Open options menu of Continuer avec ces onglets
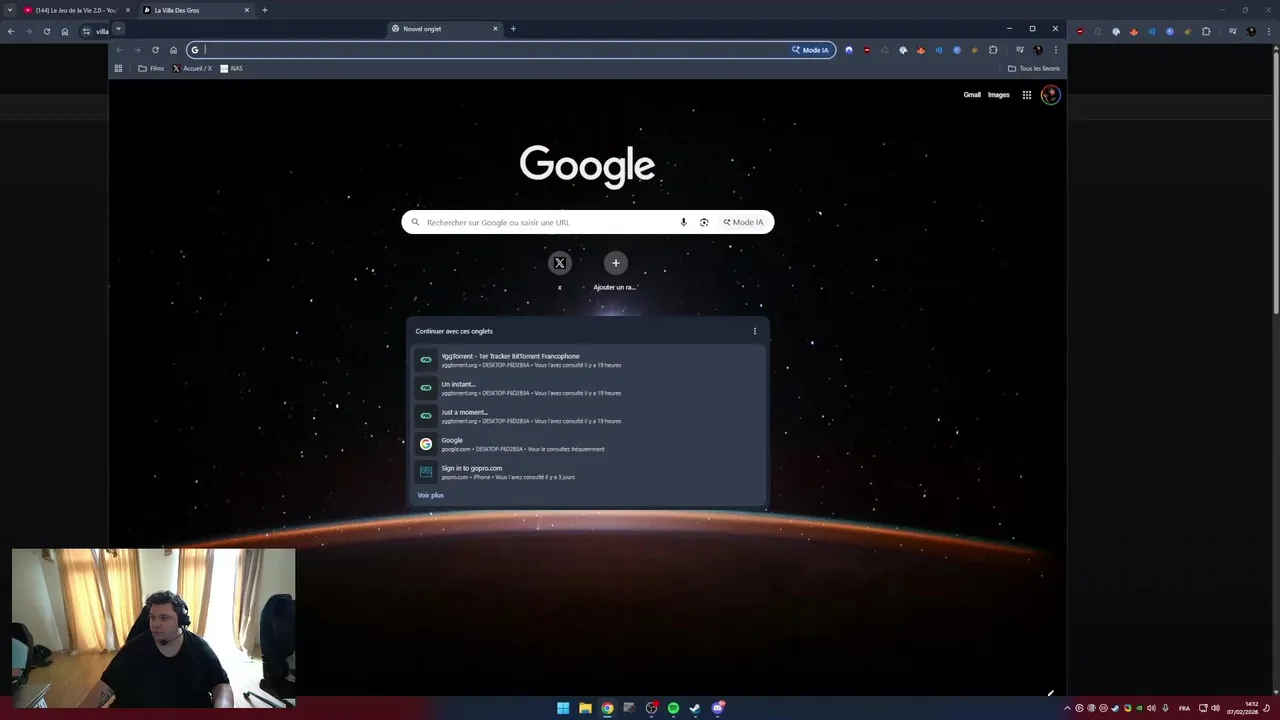 pos(755,331)
